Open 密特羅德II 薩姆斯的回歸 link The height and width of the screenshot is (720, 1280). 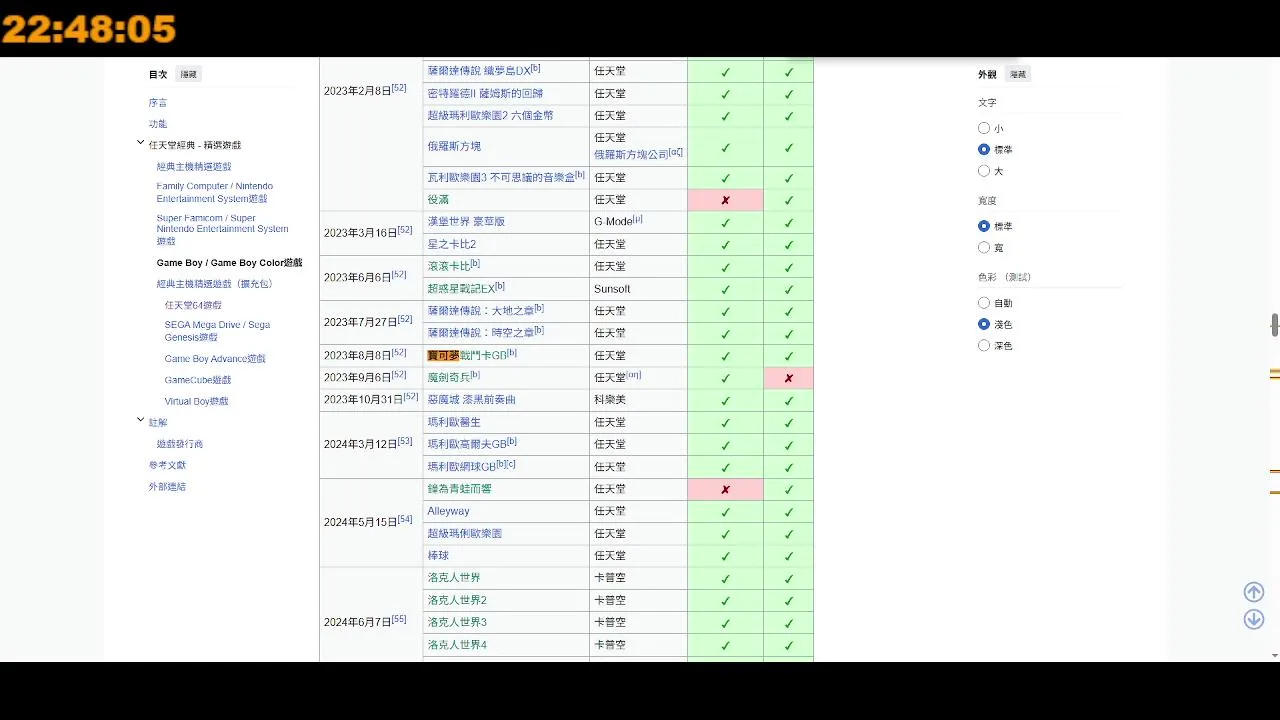pos(485,94)
